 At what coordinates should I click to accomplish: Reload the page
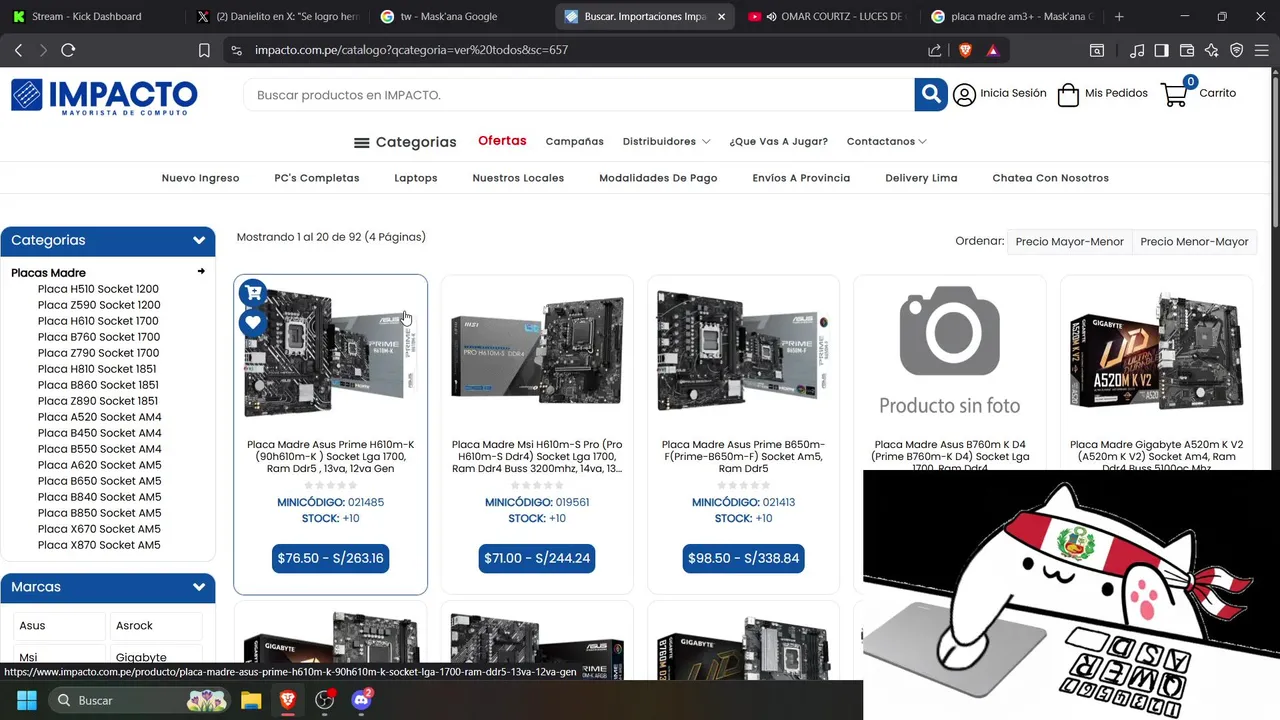pyautogui.click(x=68, y=50)
